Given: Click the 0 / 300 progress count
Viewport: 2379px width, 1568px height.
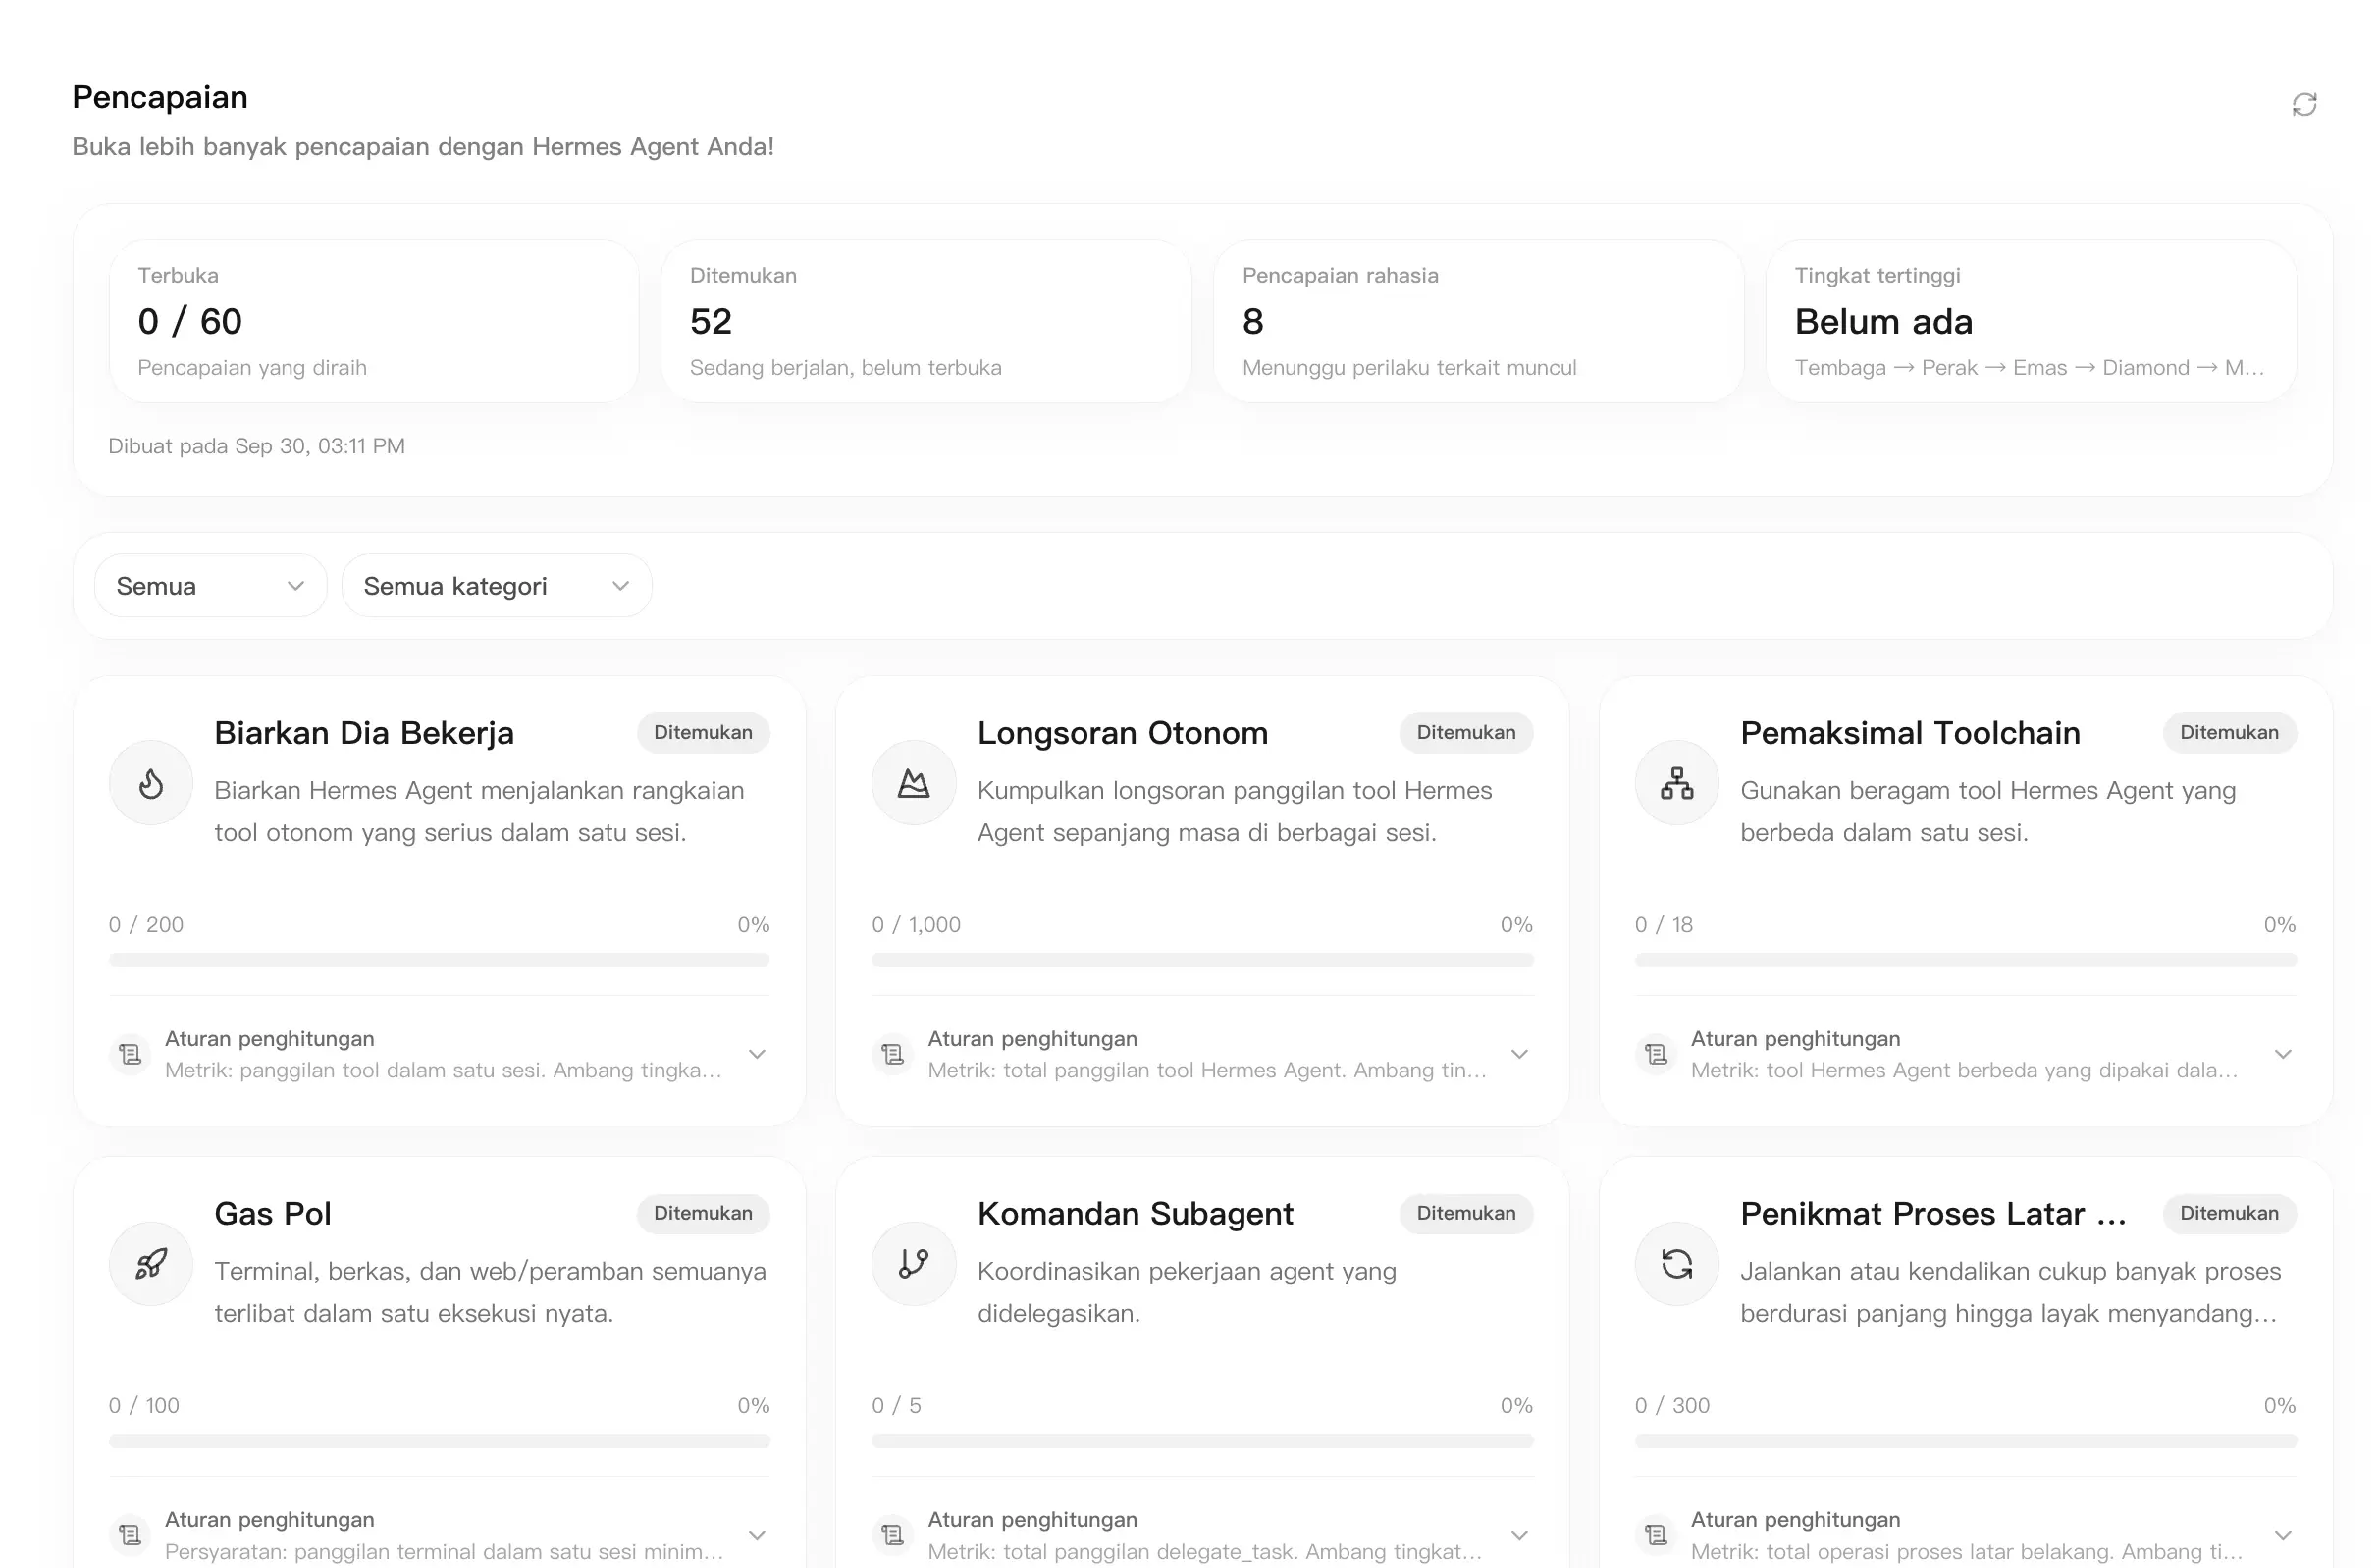Looking at the screenshot, I should (1672, 1406).
